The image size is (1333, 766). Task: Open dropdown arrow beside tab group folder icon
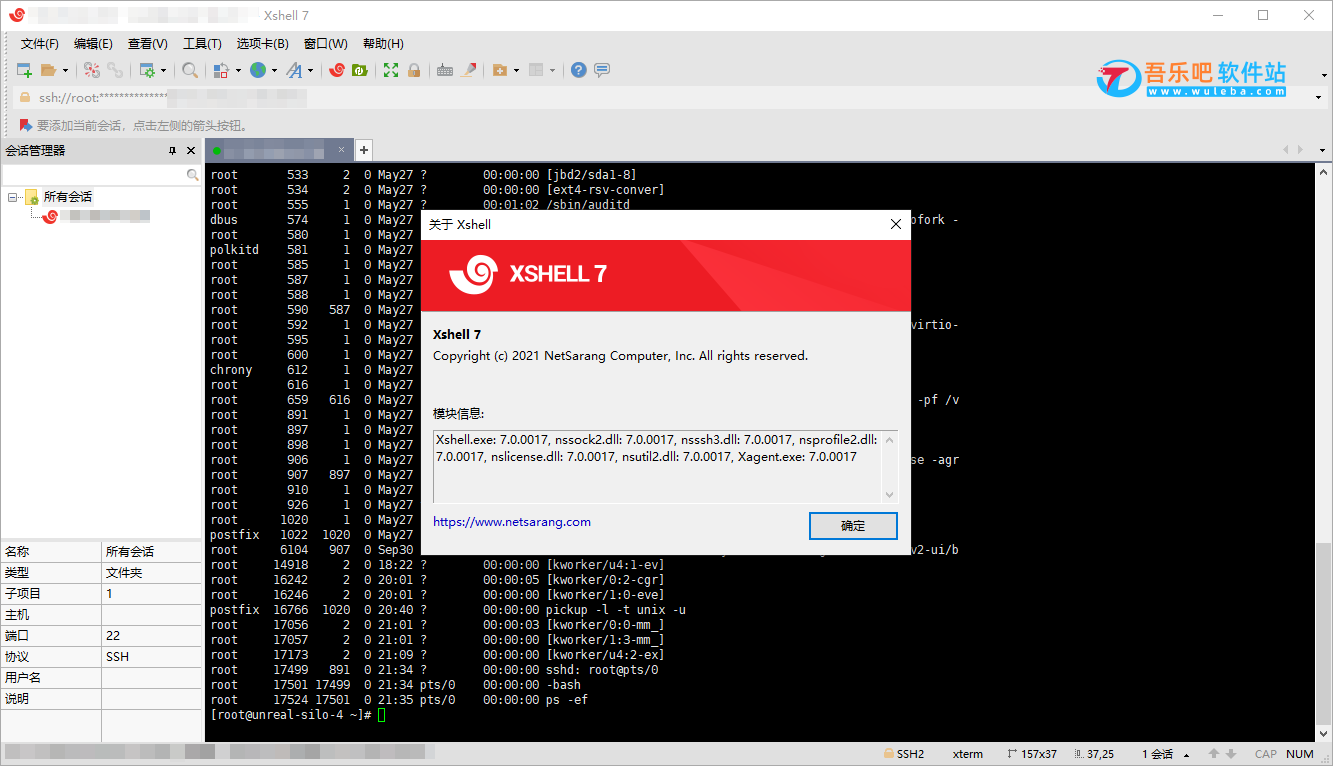[516, 71]
